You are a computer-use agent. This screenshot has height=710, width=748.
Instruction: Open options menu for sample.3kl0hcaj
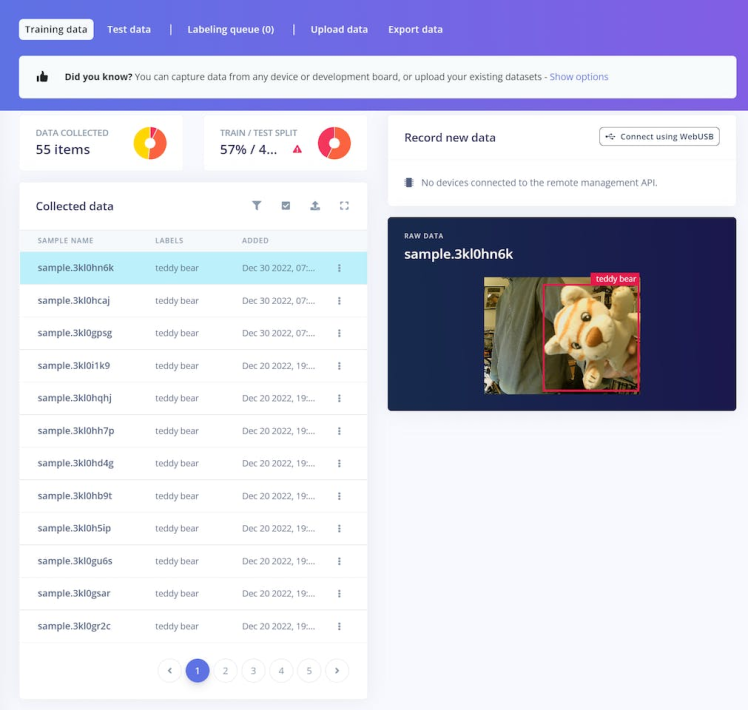[339, 301]
